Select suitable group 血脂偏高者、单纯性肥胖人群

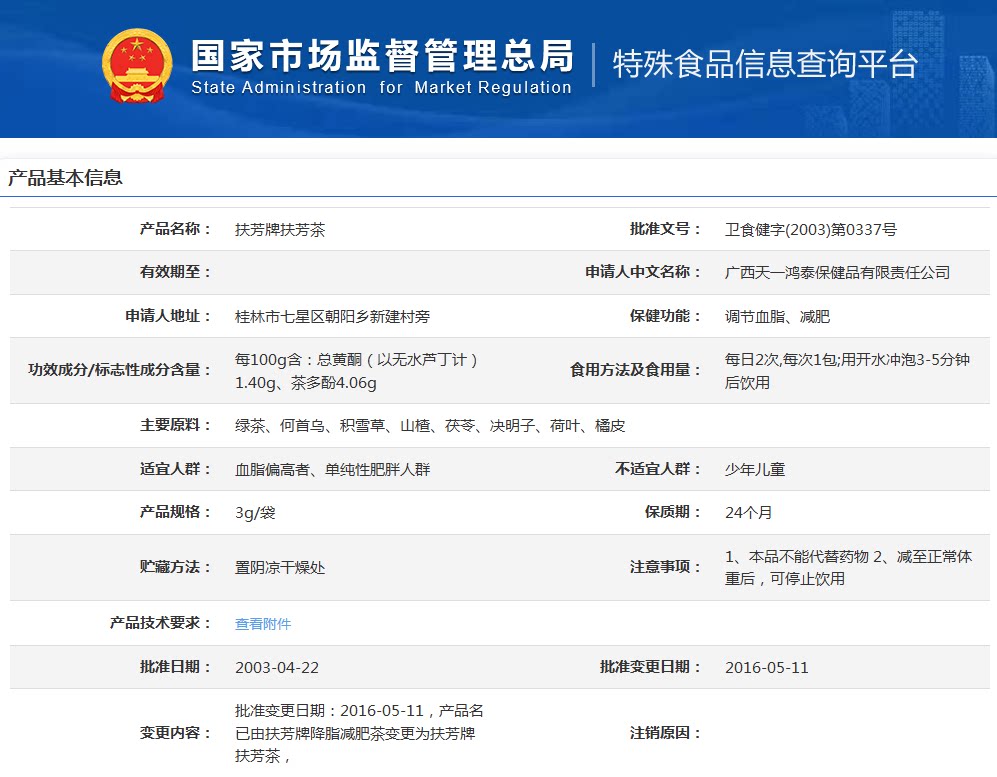tap(333, 469)
